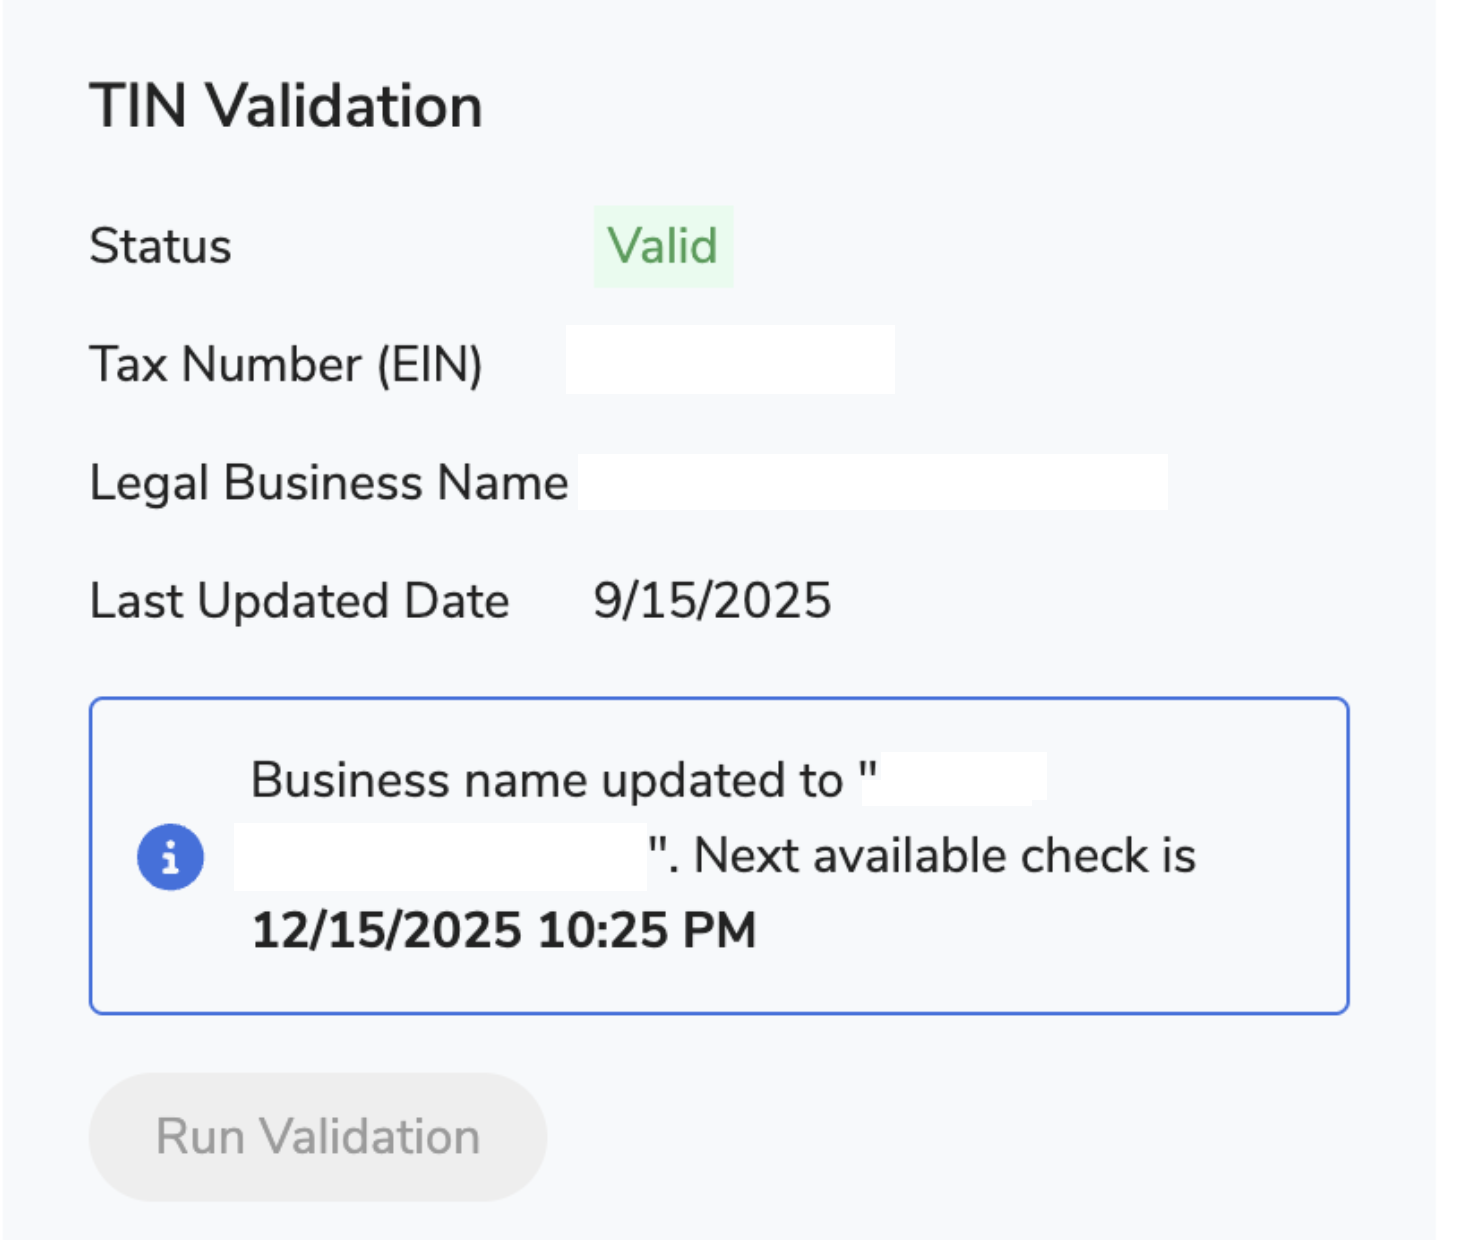Click the redacted text beside the info icon
The width and height of the screenshot is (1459, 1240).
click(x=440, y=857)
